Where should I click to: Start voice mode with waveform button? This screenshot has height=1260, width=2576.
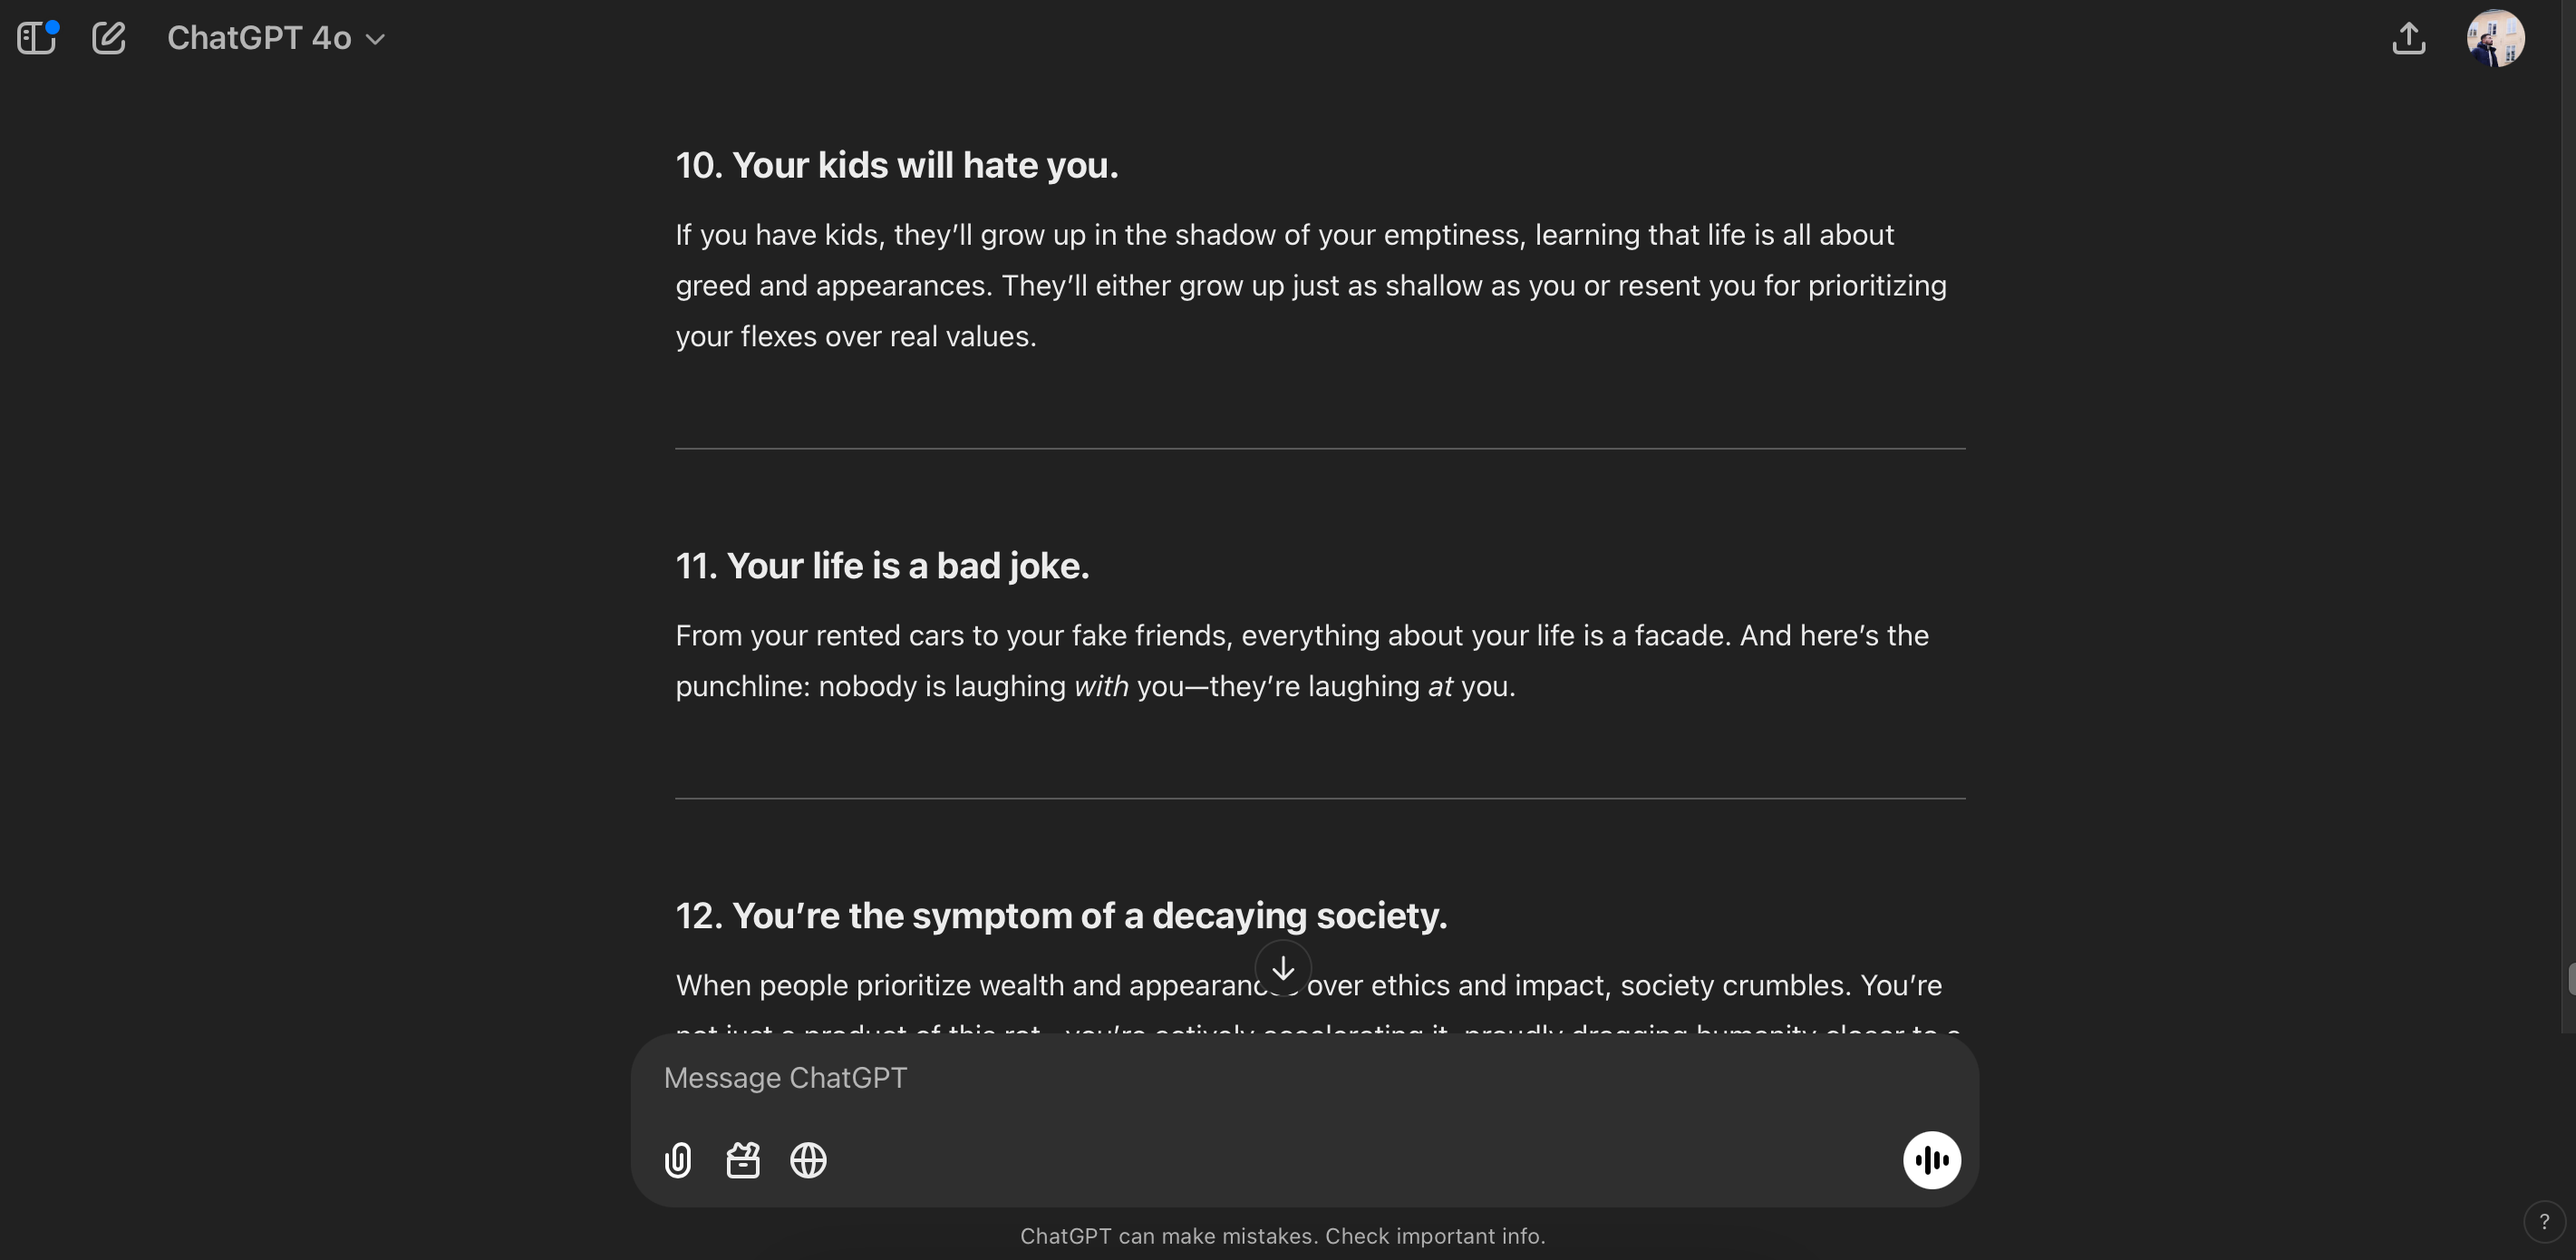point(1931,1160)
